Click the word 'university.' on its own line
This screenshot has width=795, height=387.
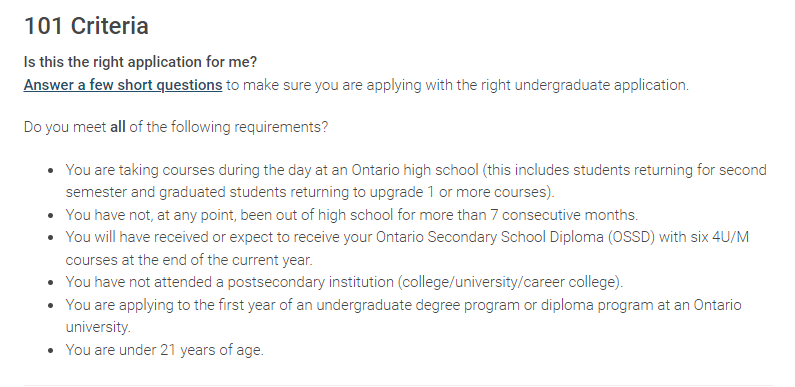point(98,327)
